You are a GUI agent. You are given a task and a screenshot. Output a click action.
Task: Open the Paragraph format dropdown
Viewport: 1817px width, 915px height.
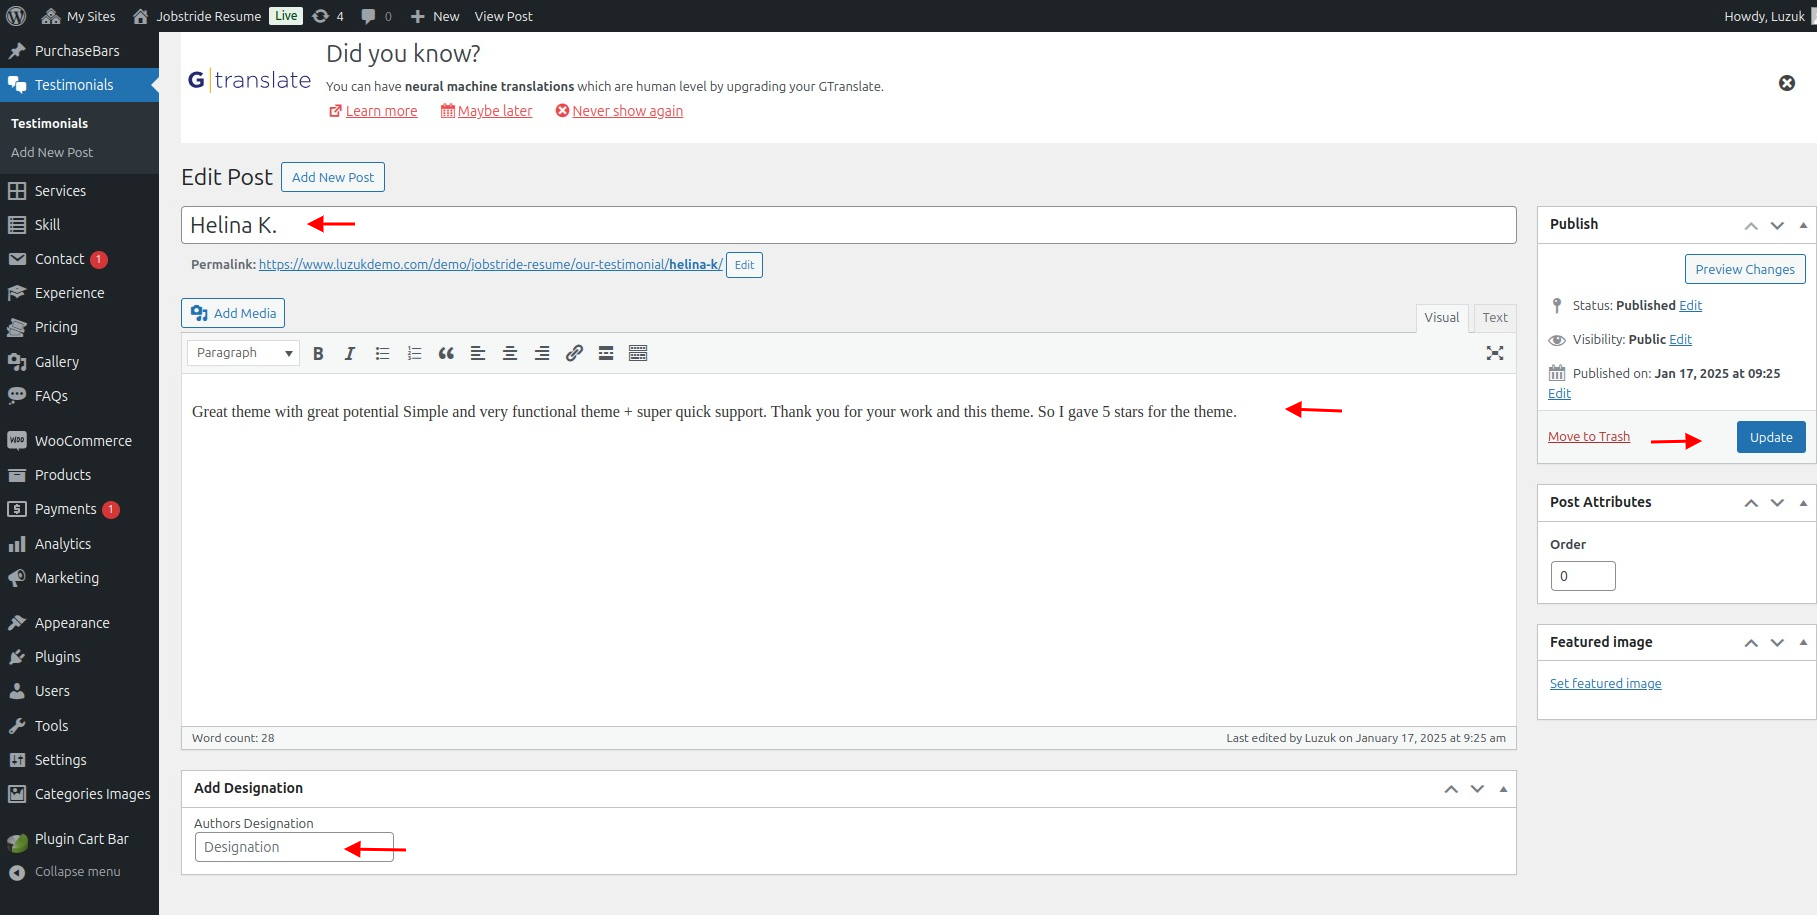tap(243, 353)
